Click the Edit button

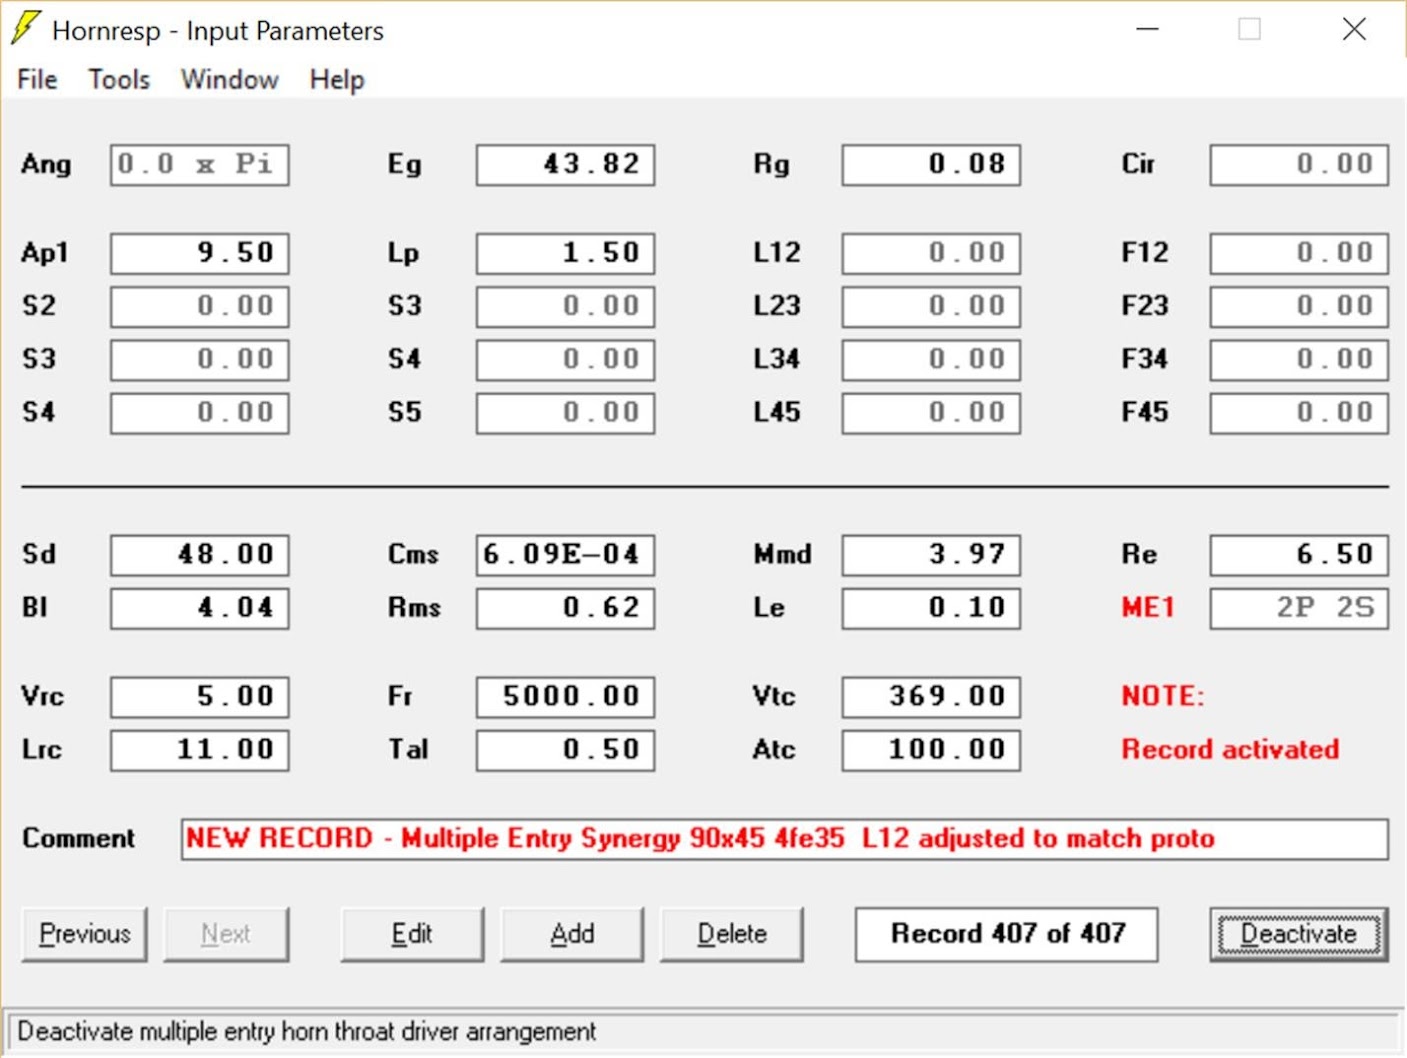click(412, 934)
